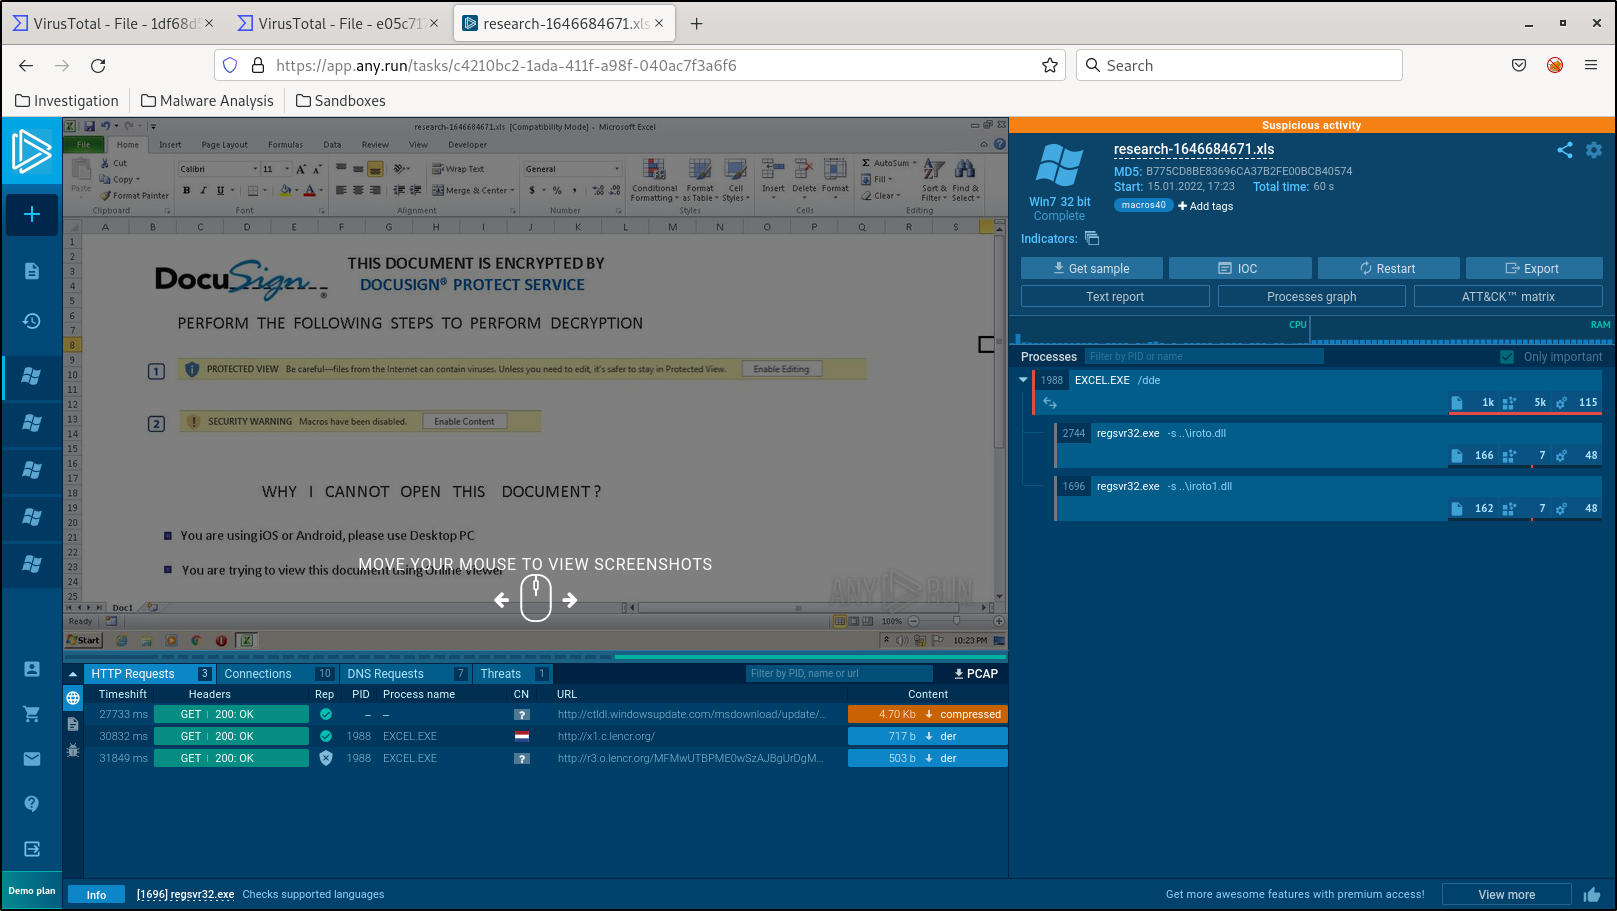This screenshot has height=911, width=1617.
Task: Click the research-1646684671.xls file name link
Action: [x=1194, y=149]
